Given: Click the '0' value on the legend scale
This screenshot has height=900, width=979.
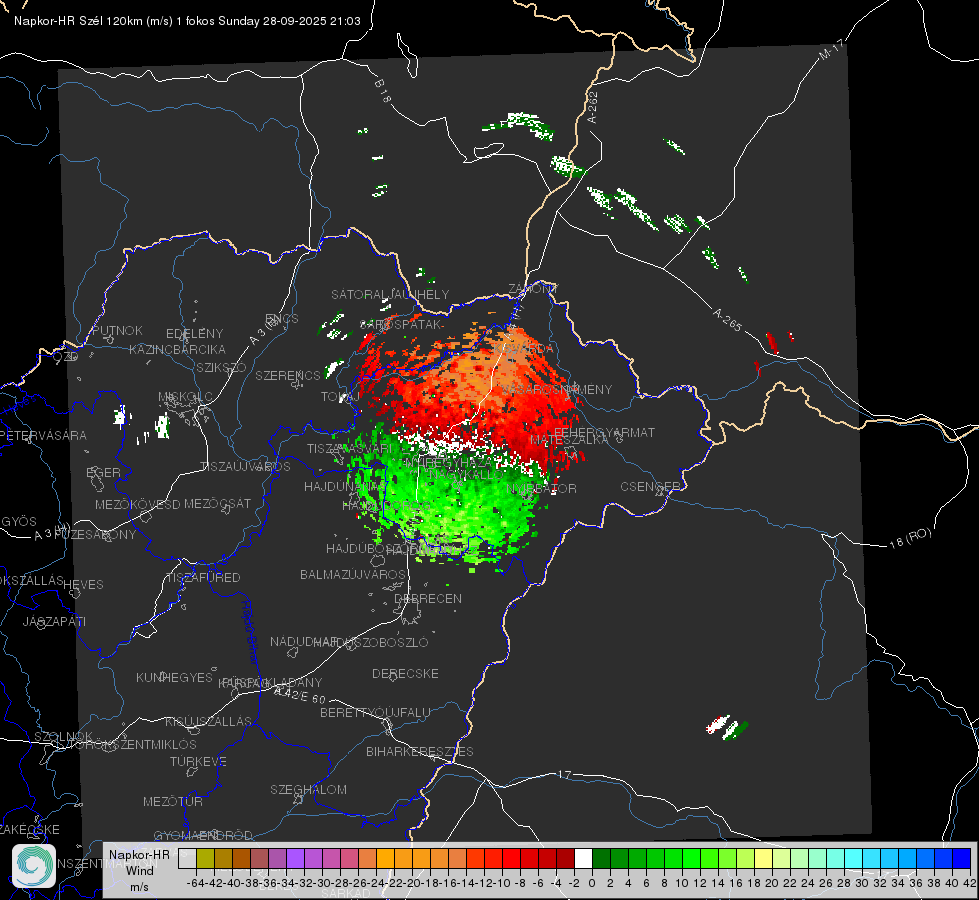Looking at the screenshot, I should click(x=592, y=883).
